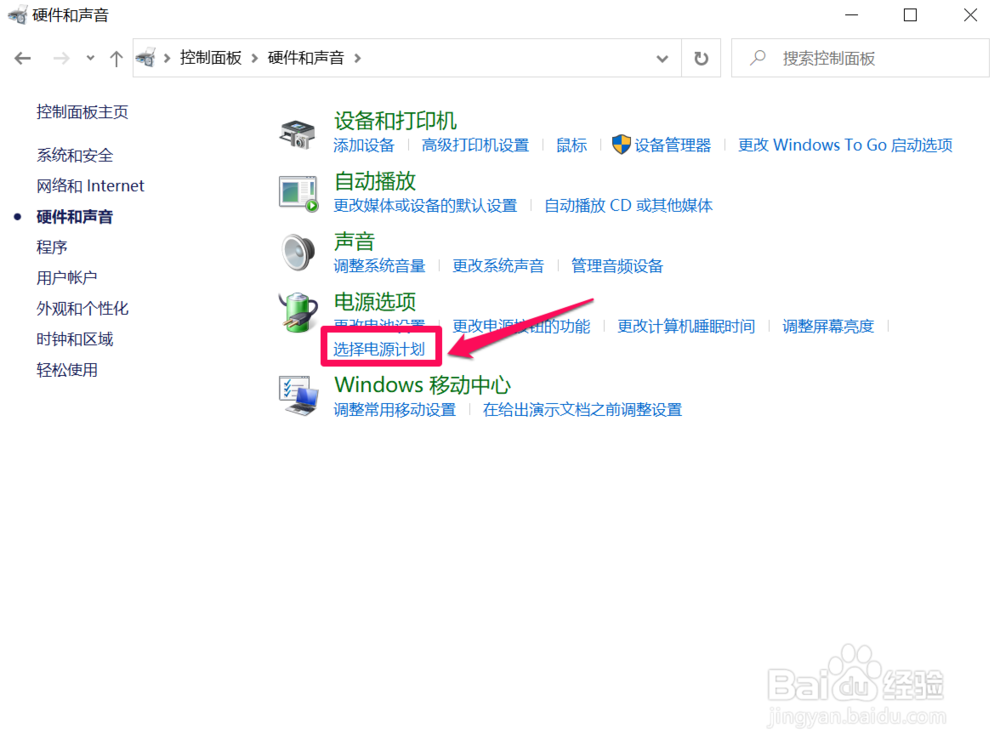Click 选择电源计划 link

tap(379, 349)
